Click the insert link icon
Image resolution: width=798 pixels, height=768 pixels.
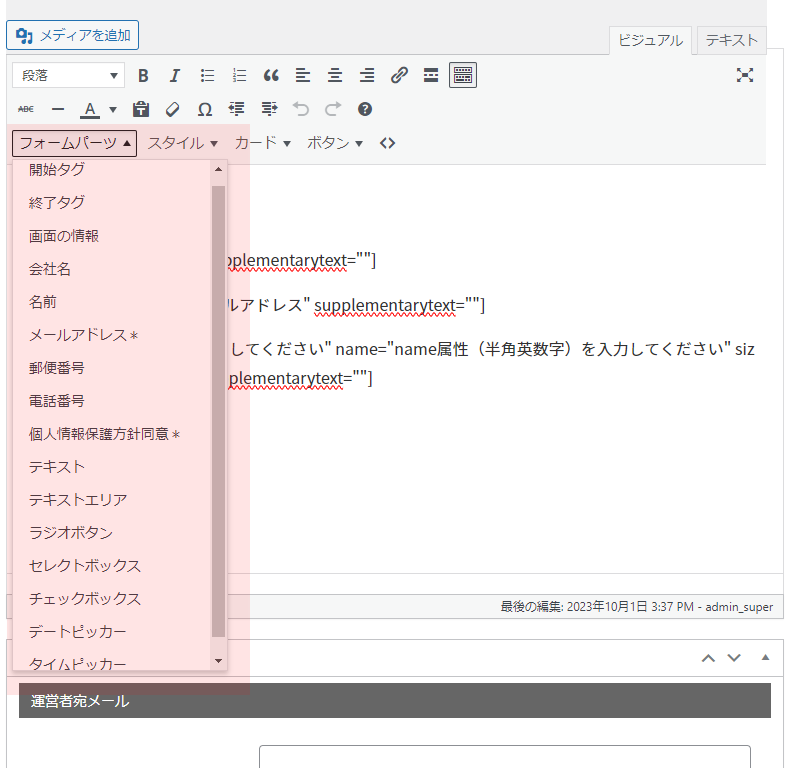coord(399,75)
